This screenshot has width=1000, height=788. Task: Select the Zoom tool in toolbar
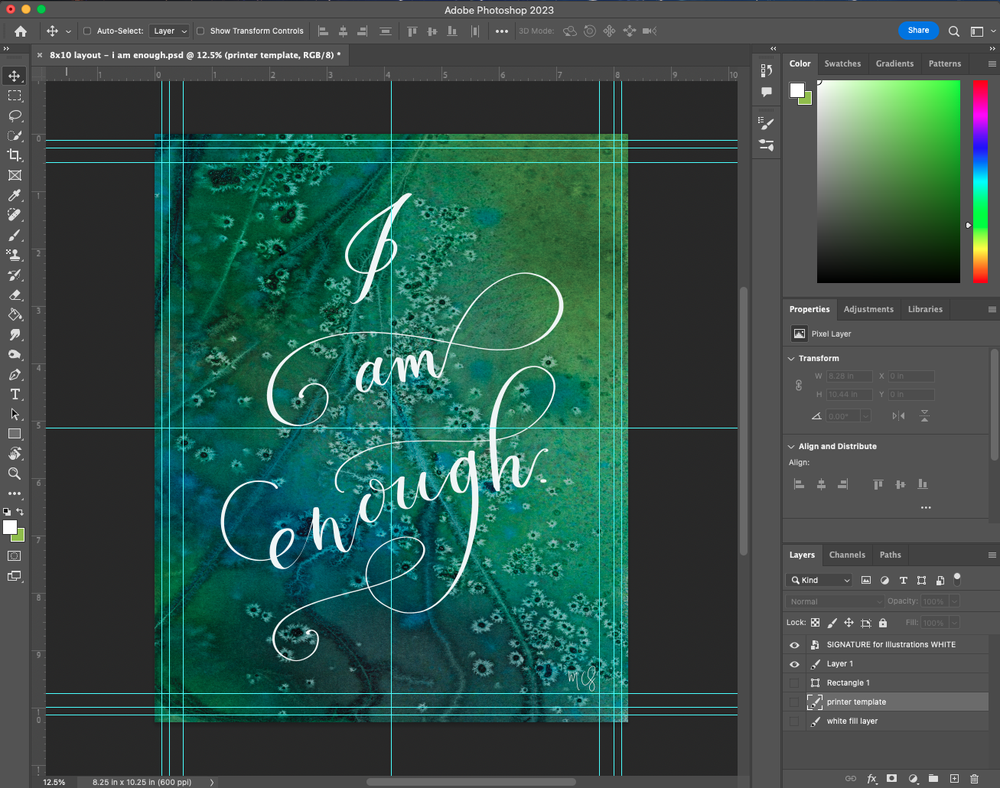(14, 474)
